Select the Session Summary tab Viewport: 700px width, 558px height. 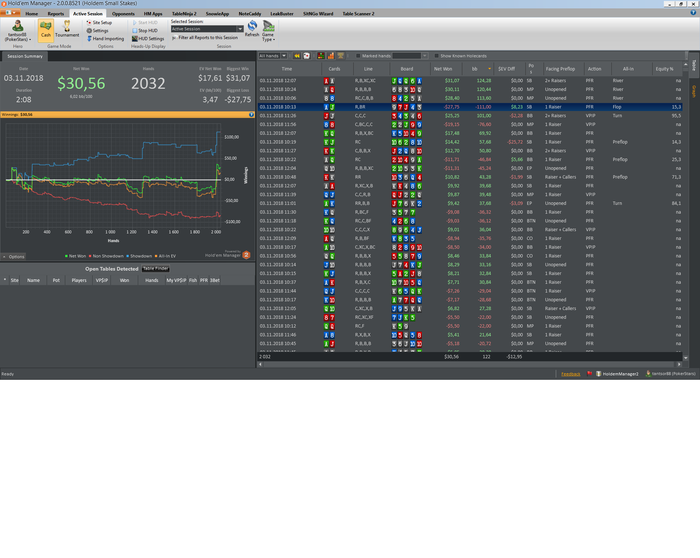[25, 56]
